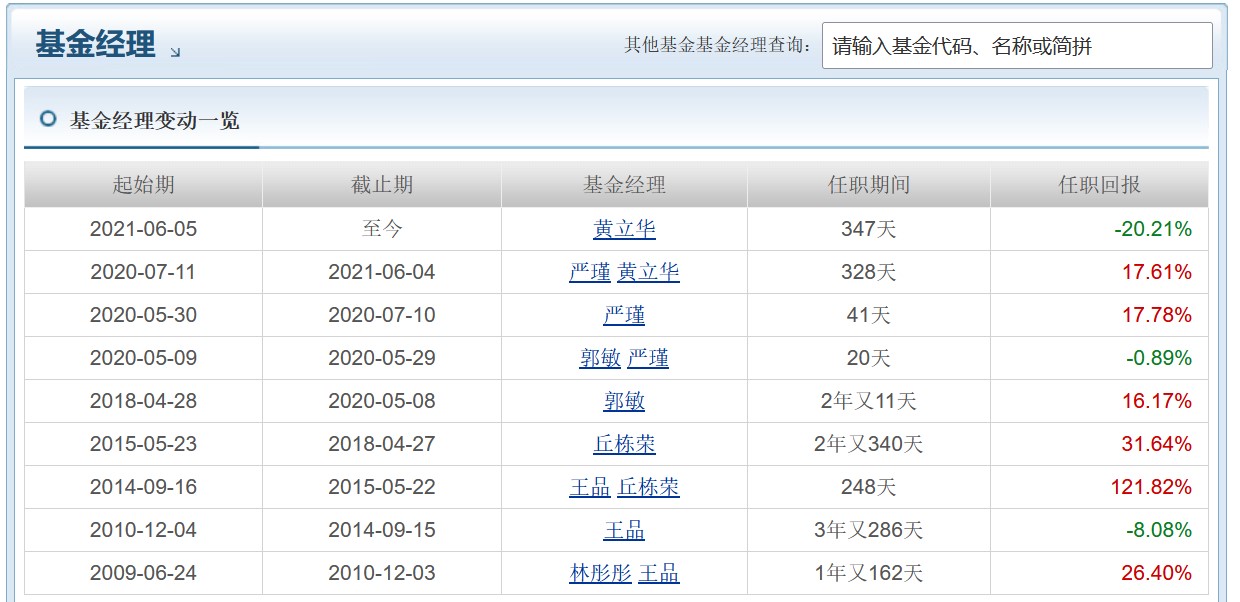The width and height of the screenshot is (1240, 602).
Task: Open 丘栋荣 link in the 2014-09-16 row
Action: click(648, 487)
